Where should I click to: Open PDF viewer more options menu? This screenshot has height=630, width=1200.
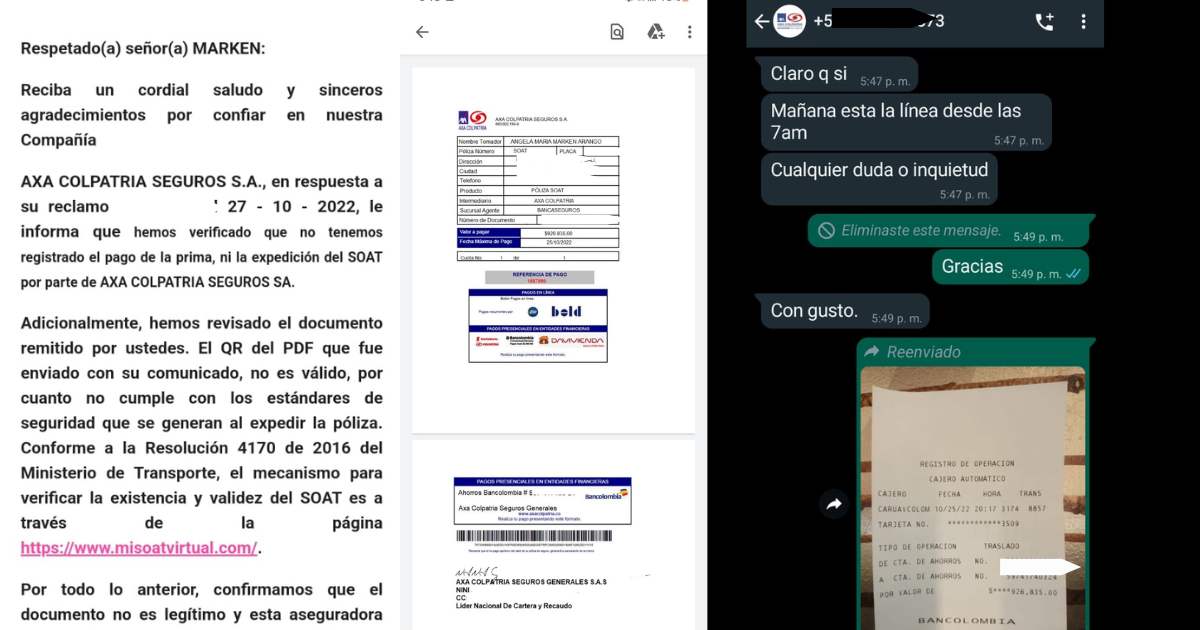point(689,32)
